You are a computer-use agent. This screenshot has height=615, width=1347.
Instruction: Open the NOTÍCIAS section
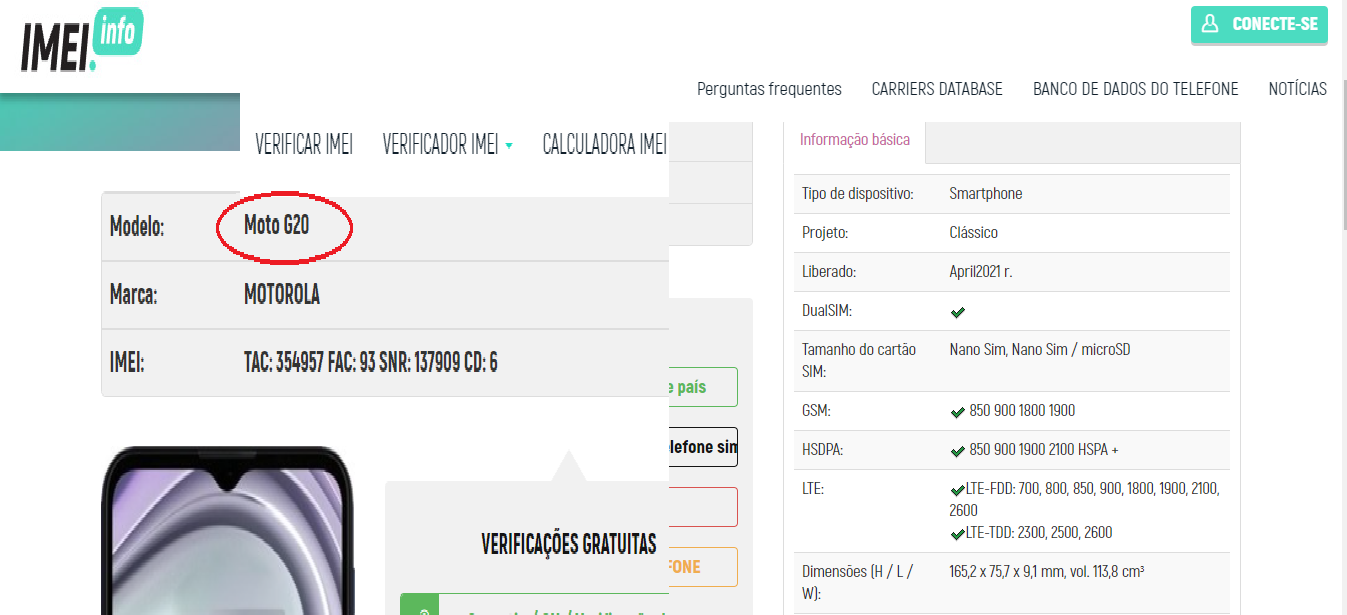(1297, 89)
